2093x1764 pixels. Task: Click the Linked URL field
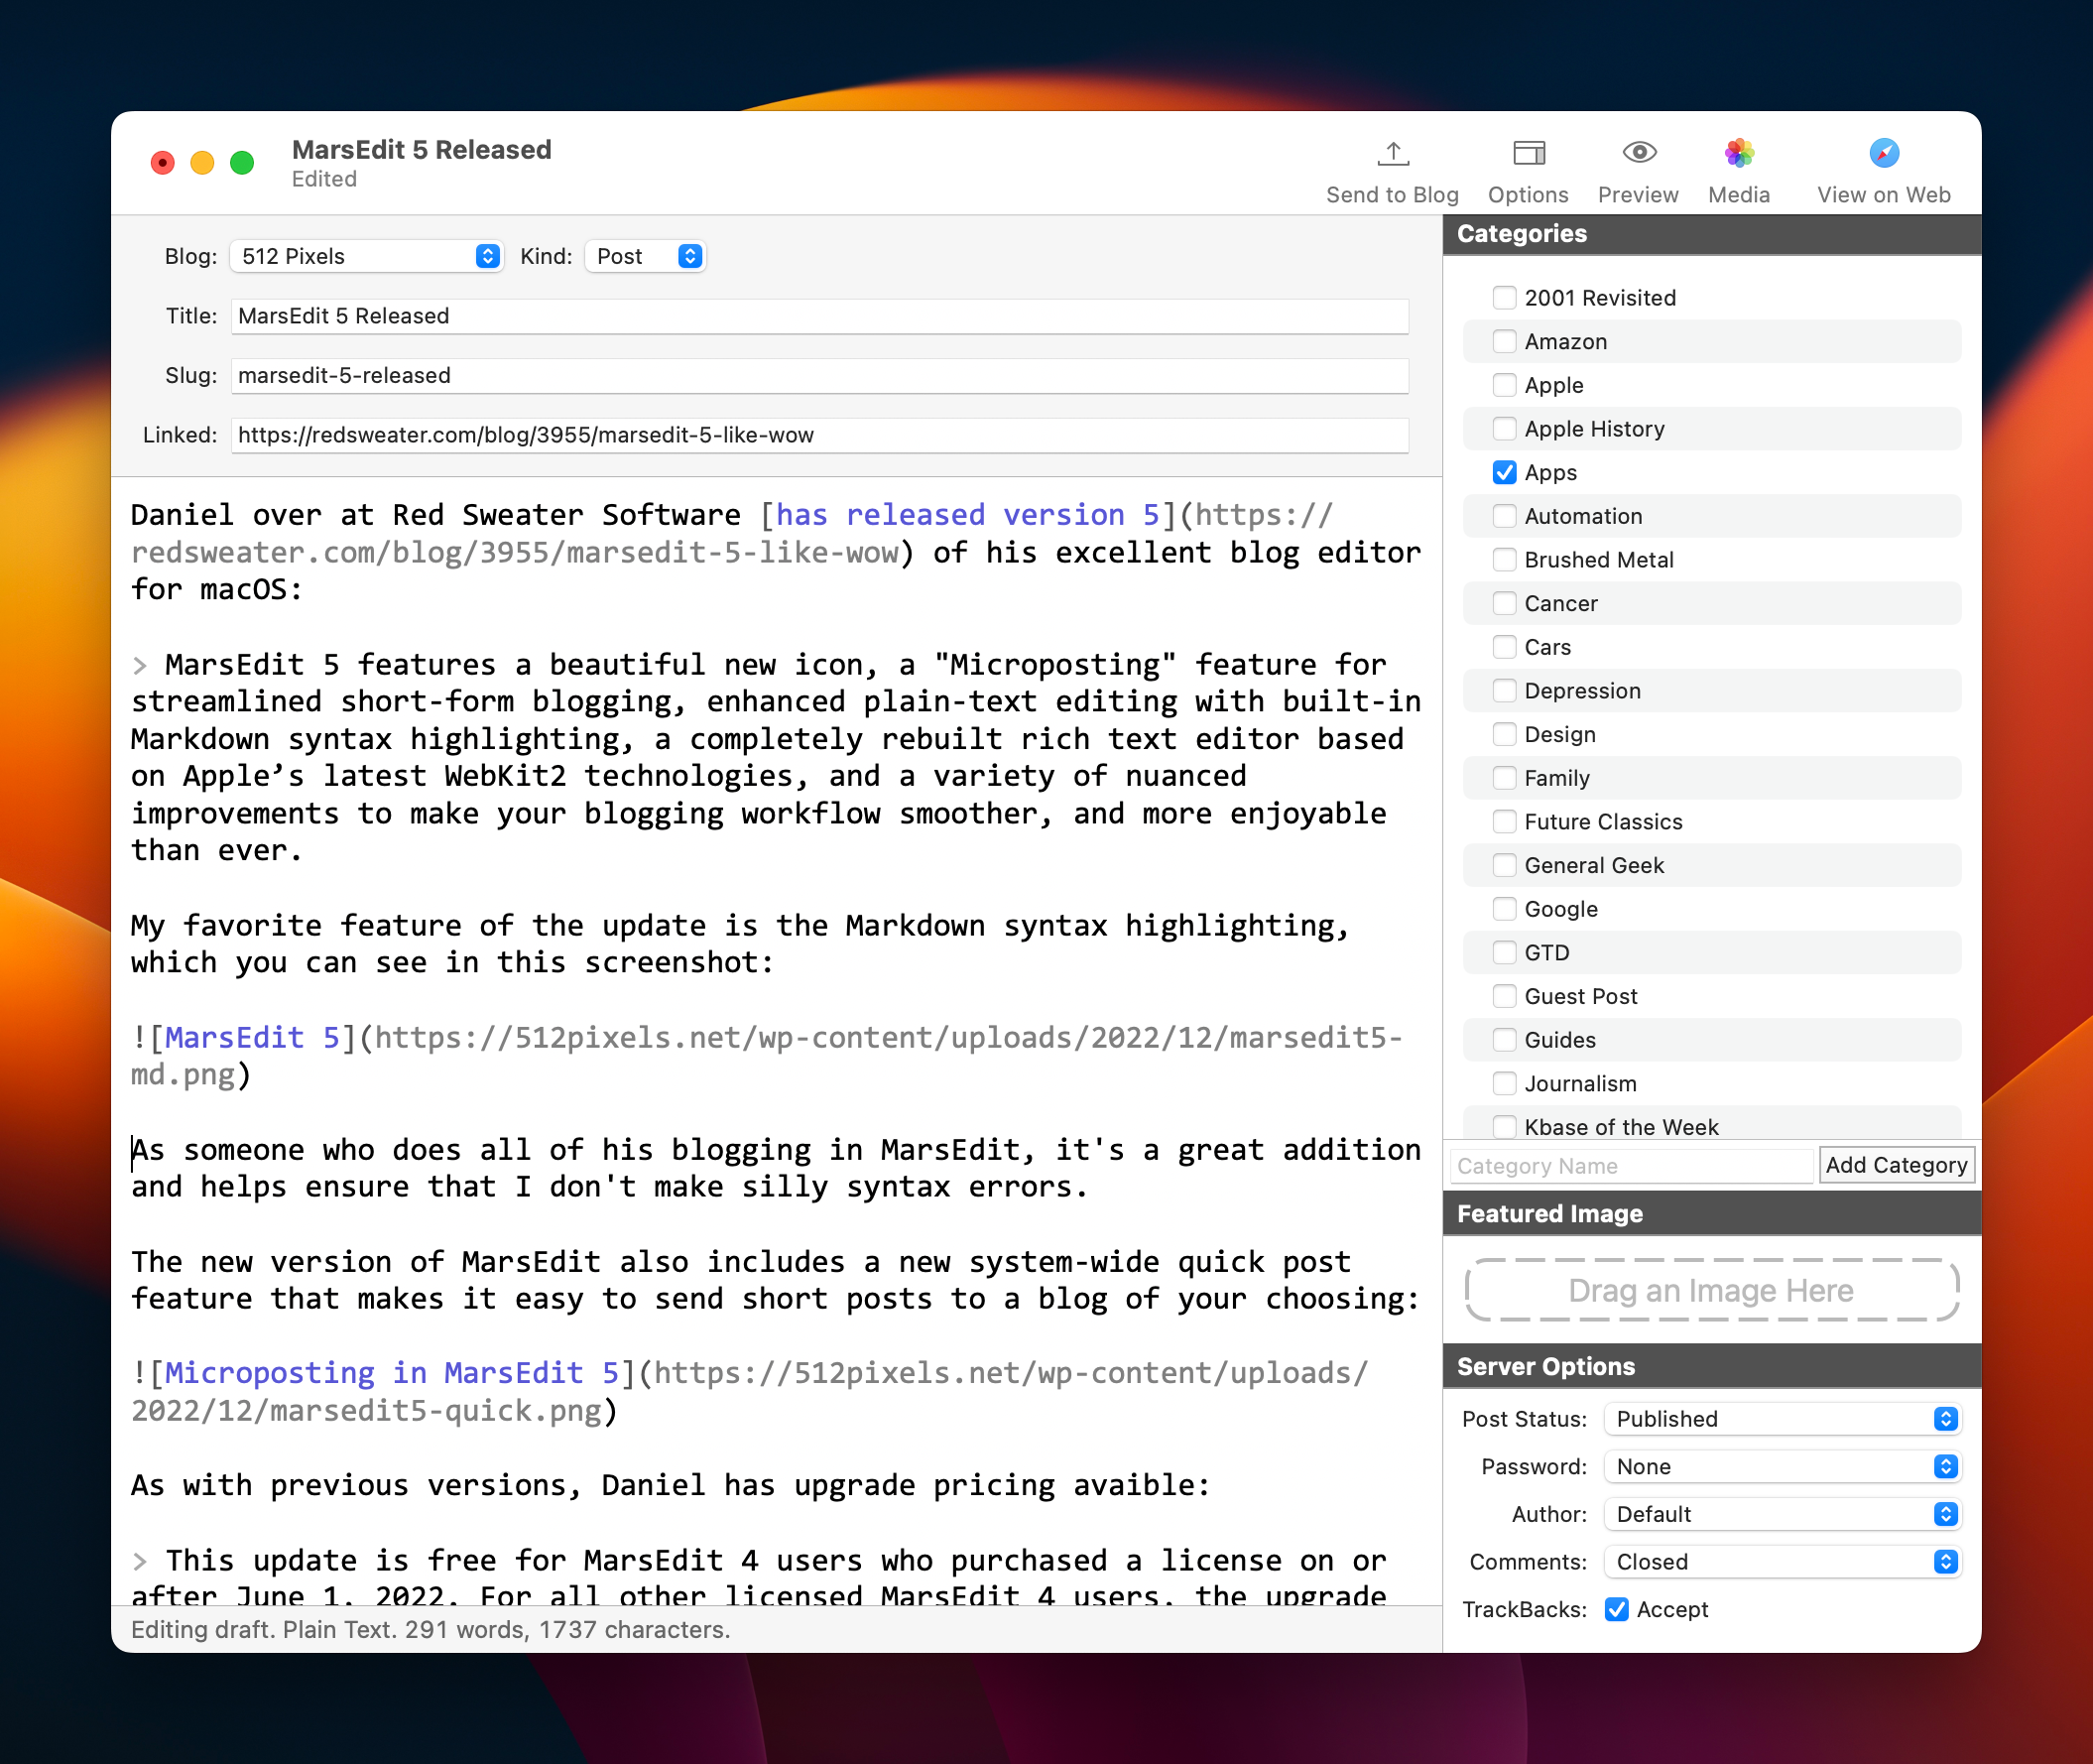click(820, 436)
